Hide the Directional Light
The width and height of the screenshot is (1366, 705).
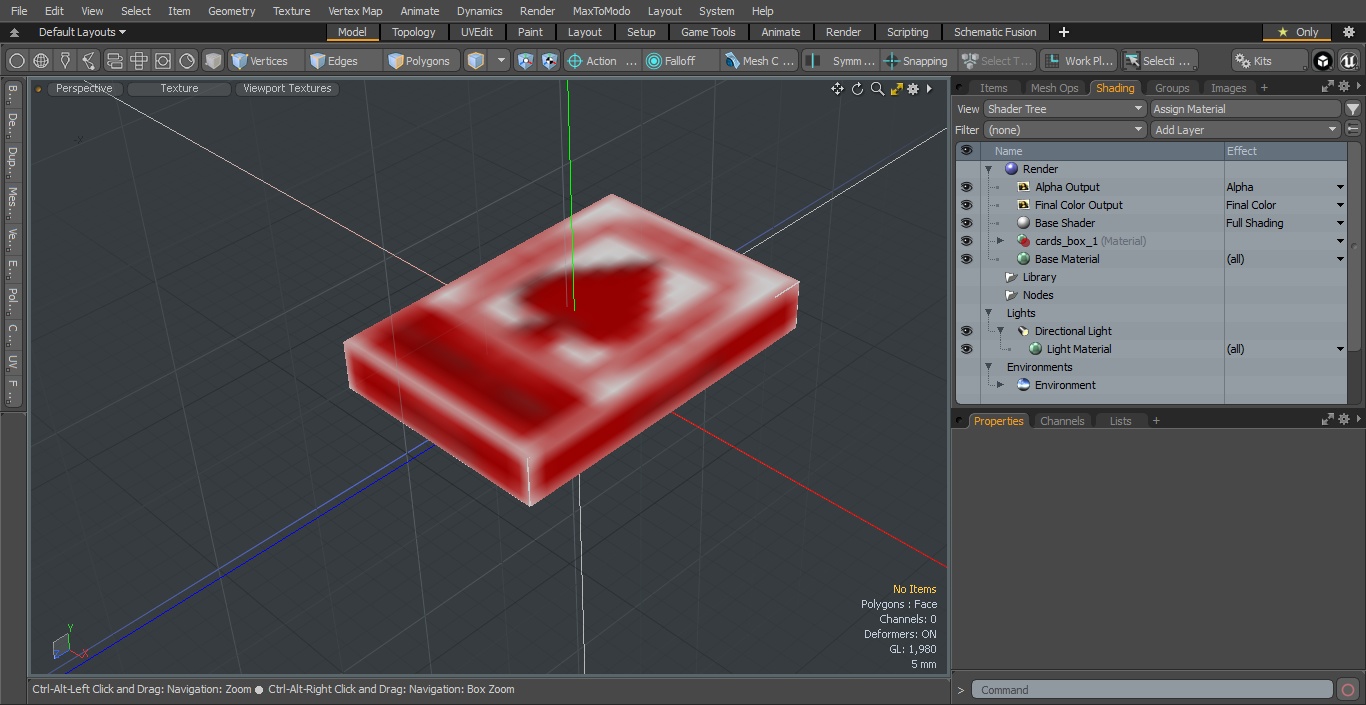coord(966,331)
